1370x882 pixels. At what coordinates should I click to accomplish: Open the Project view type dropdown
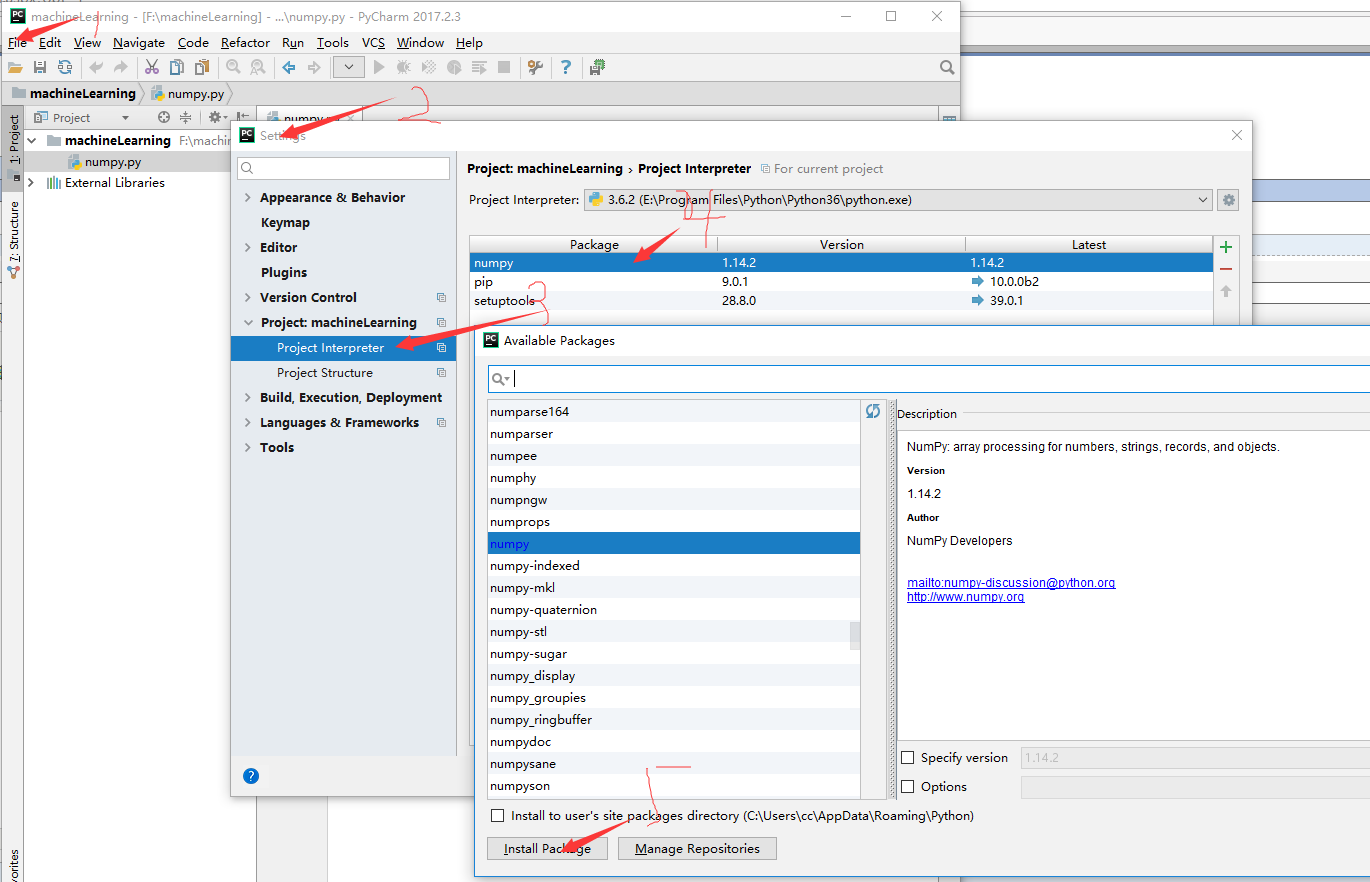click(125, 118)
